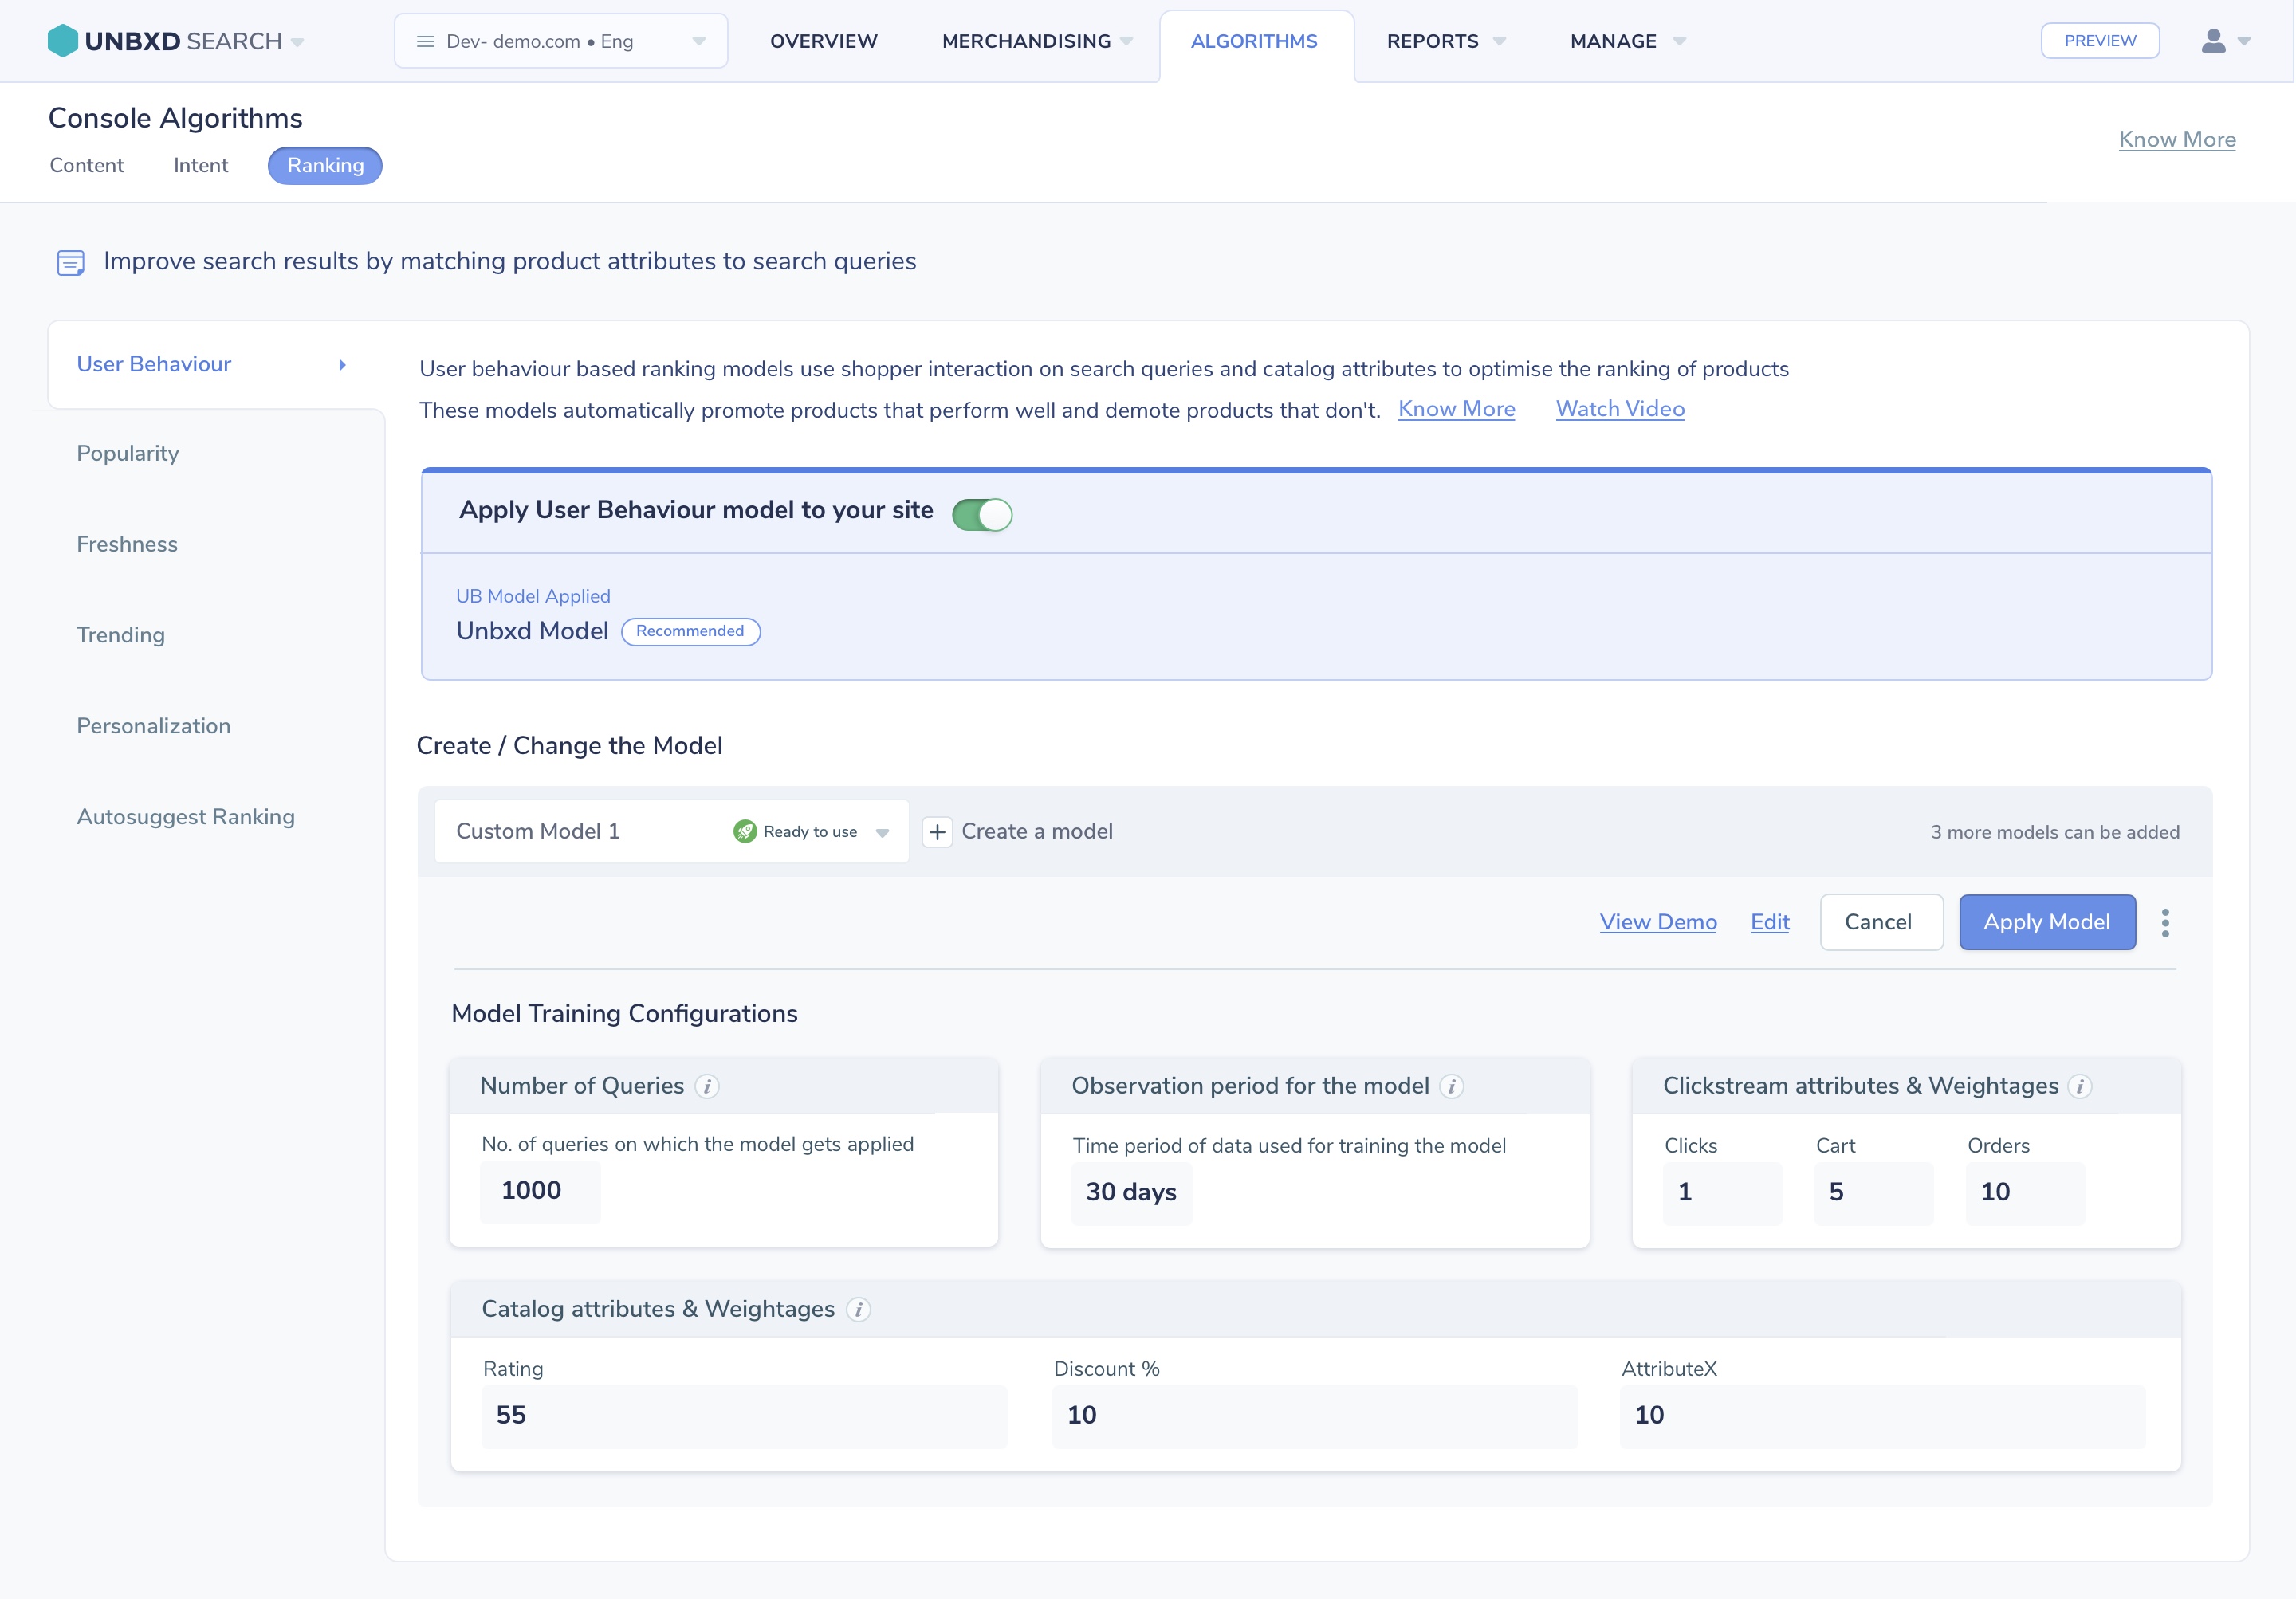This screenshot has height=1599, width=2296.
Task: Open the Watch Video link
Action: click(1620, 409)
